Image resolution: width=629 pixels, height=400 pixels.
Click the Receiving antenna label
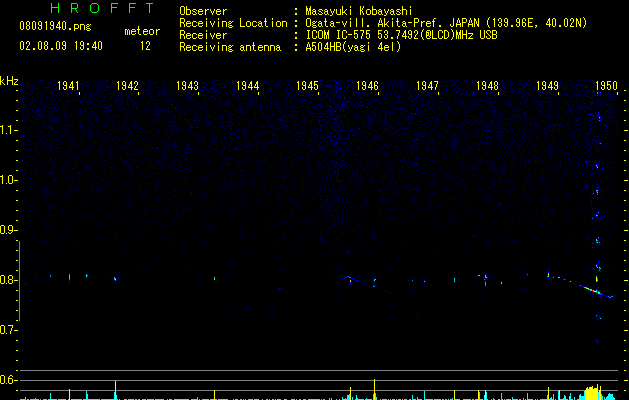(x=230, y=47)
